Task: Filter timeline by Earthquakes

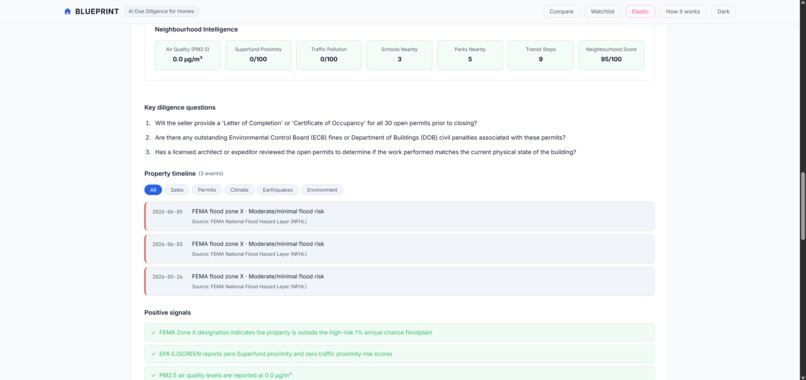Action: pos(278,190)
